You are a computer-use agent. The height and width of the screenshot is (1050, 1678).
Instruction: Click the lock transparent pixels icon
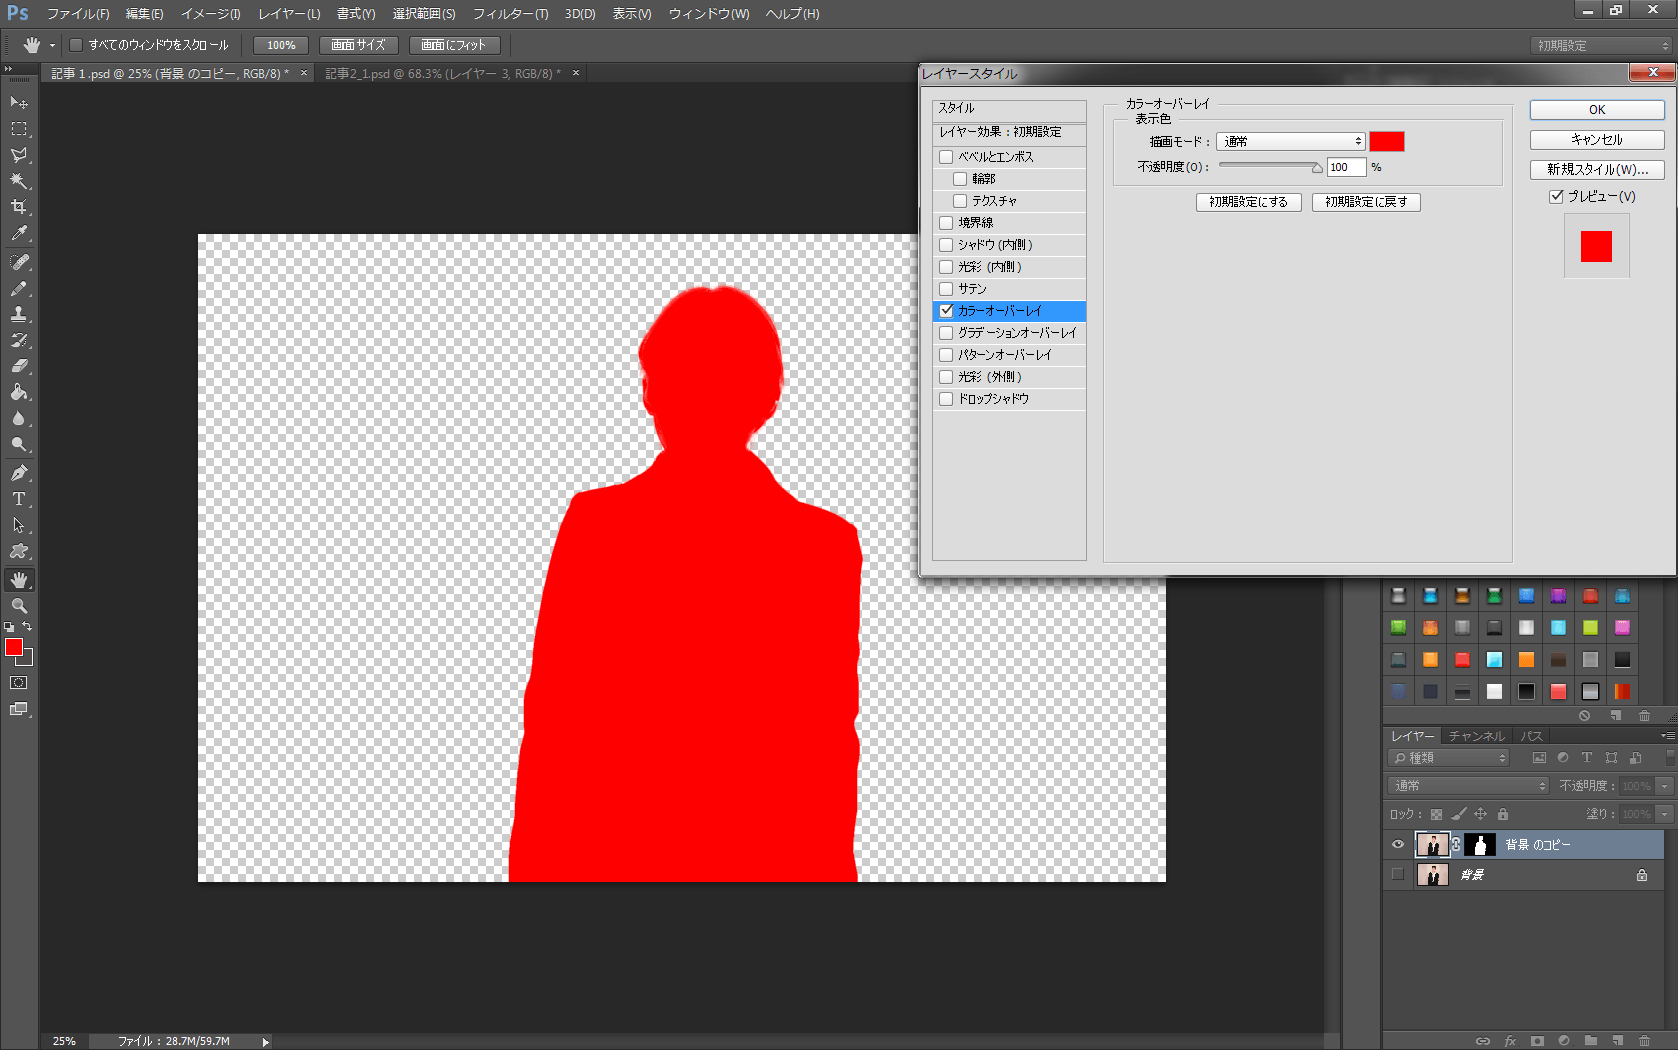coord(1436,814)
